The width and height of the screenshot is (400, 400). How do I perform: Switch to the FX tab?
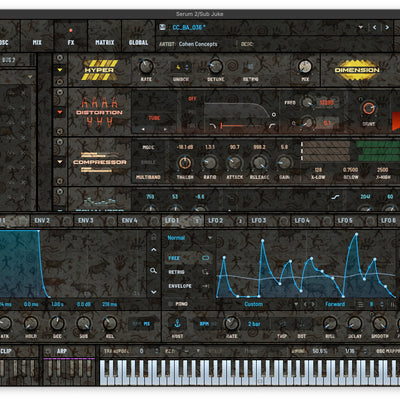coord(71,42)
